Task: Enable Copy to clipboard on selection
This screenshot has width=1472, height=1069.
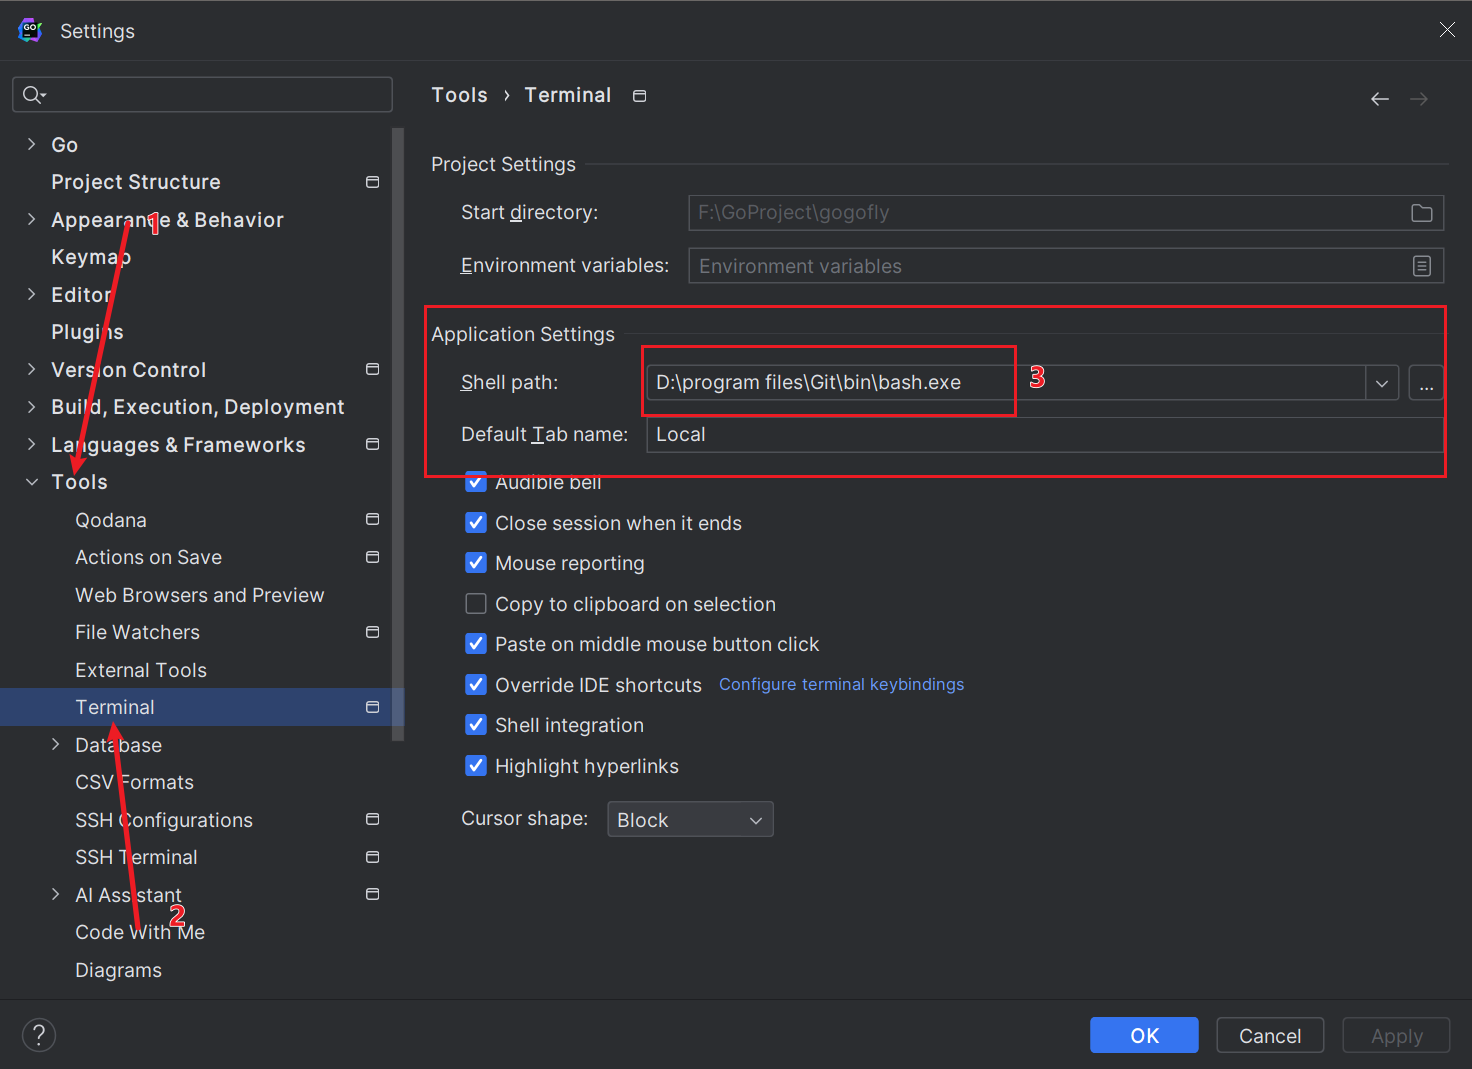Action: tap(476, 604)
